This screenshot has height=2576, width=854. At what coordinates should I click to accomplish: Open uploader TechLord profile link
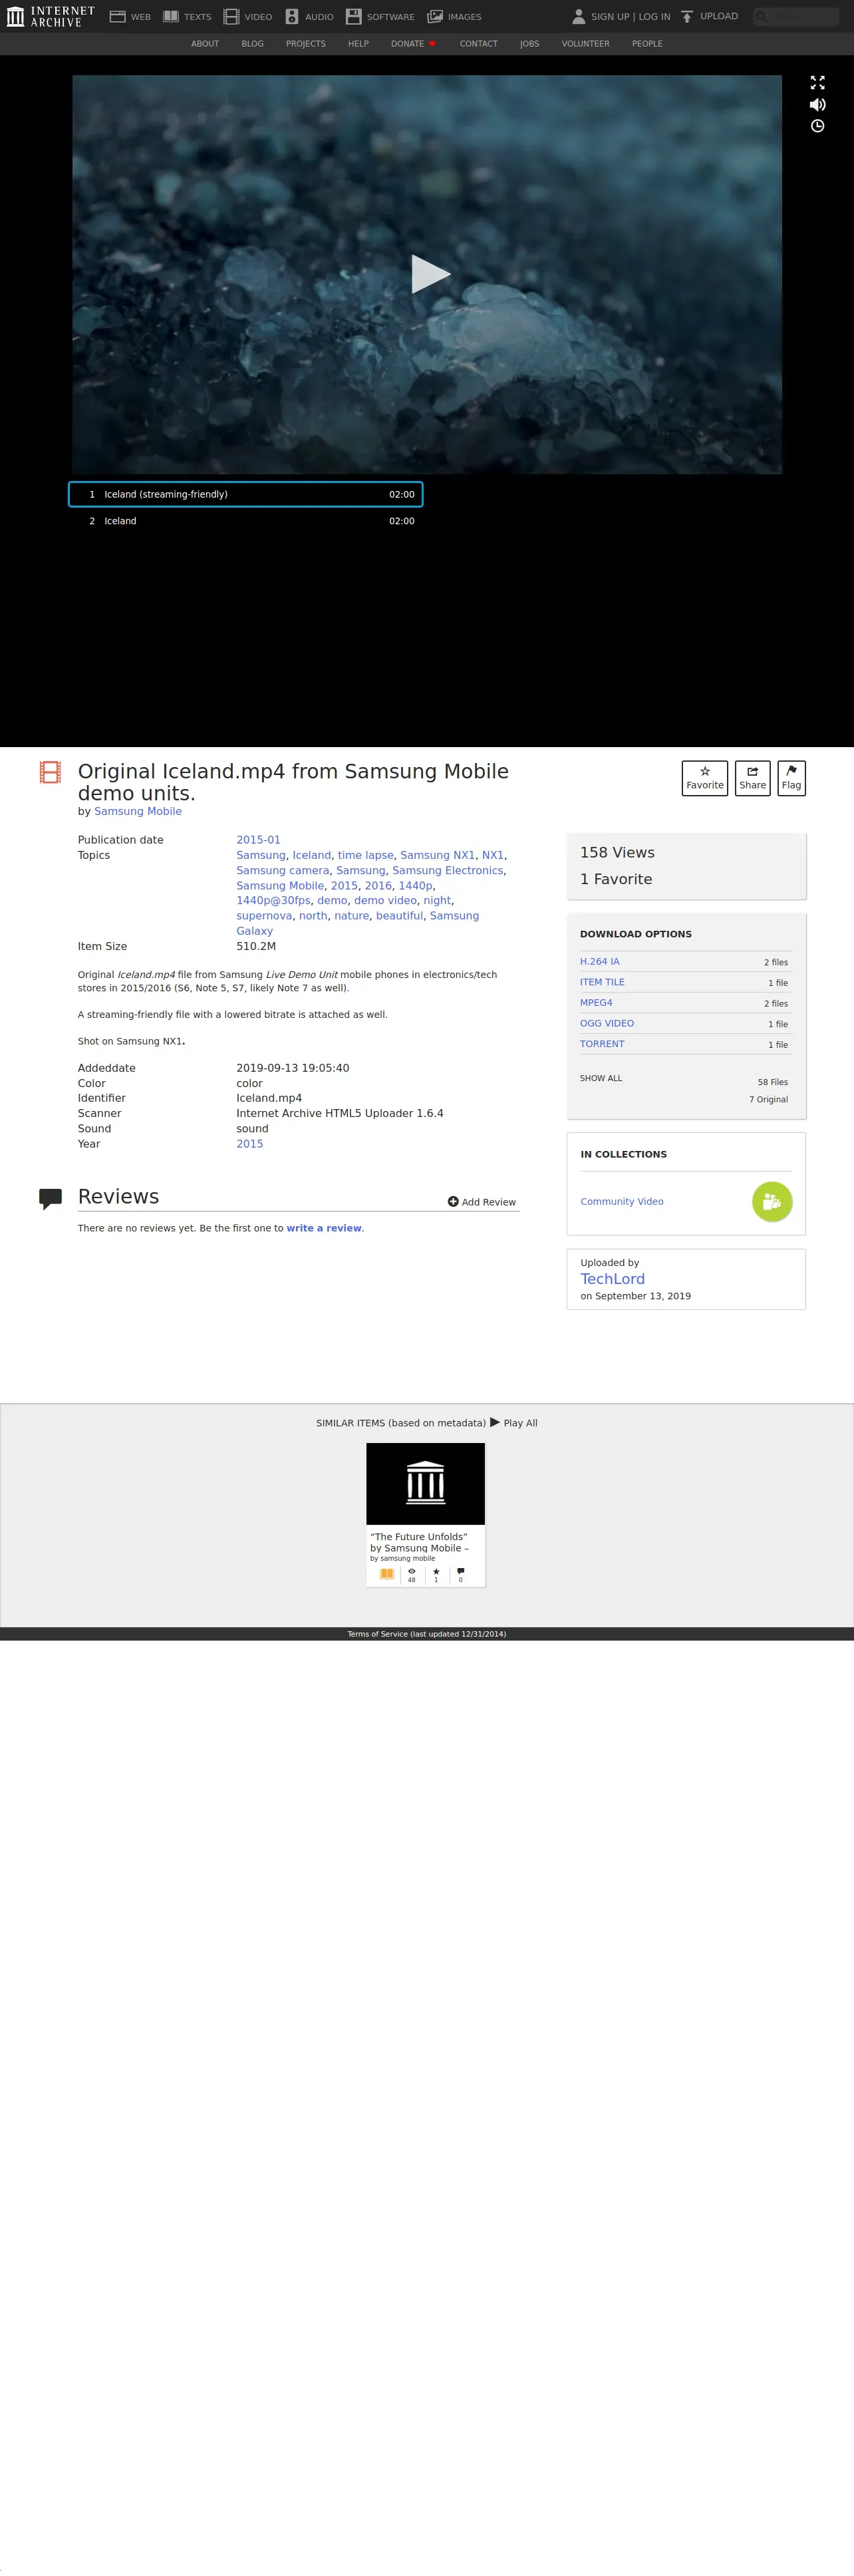click(612, 1279)
